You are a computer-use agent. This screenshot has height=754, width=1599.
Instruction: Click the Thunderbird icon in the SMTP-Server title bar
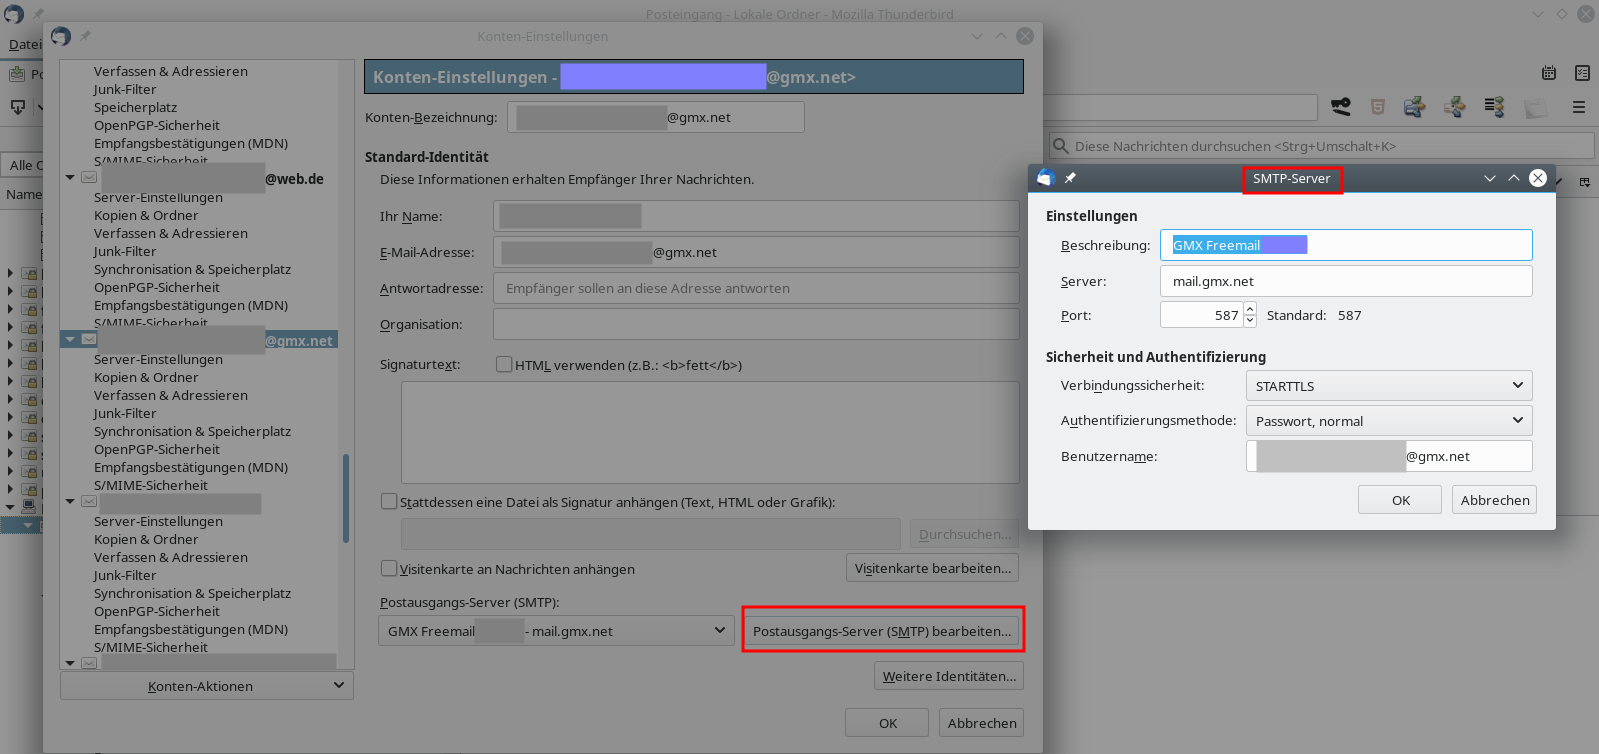click(x=1045, y=178)
